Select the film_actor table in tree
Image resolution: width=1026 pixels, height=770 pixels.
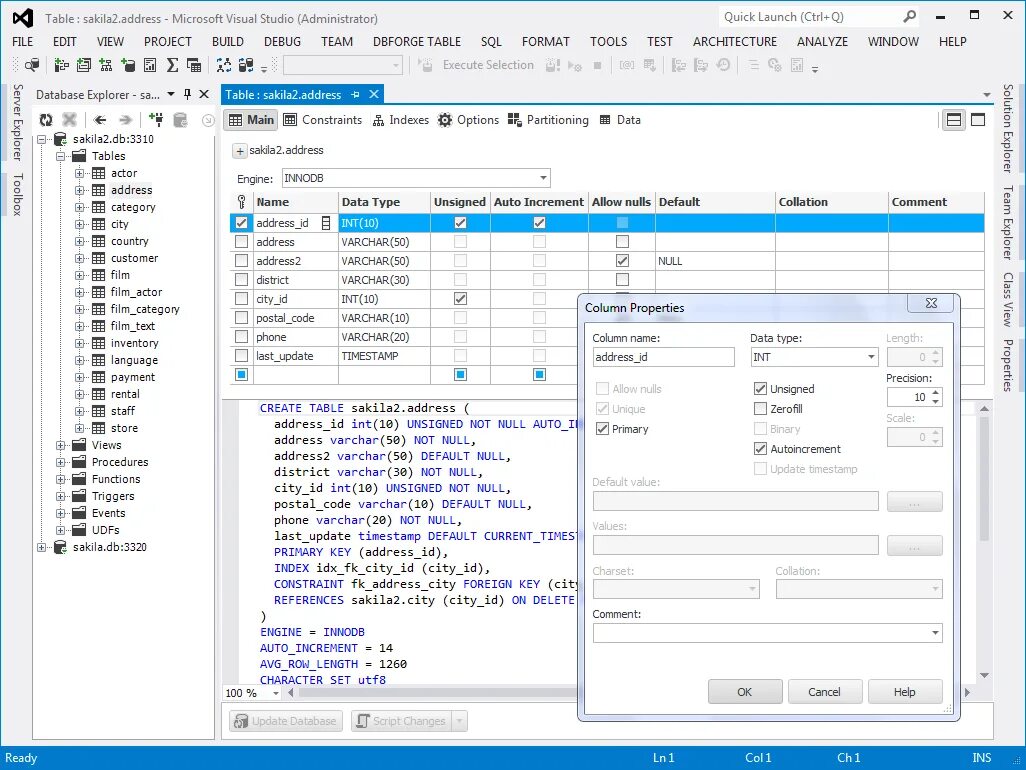(x=136, y=292)
